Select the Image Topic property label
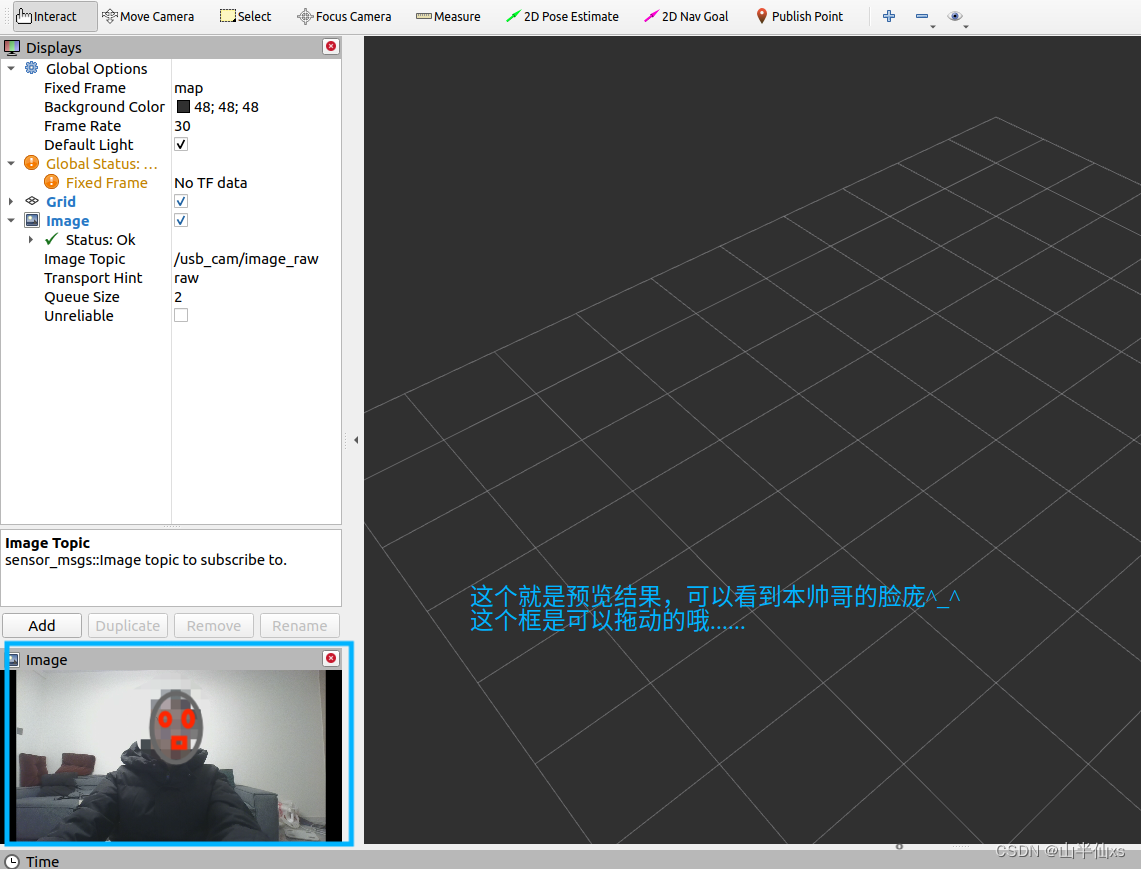 84,258
